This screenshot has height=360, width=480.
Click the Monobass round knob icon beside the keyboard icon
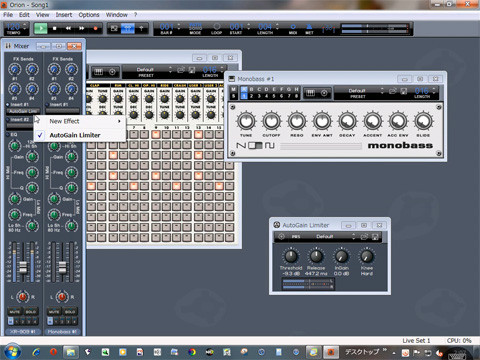pyautogui.click(x=324, y=93)
